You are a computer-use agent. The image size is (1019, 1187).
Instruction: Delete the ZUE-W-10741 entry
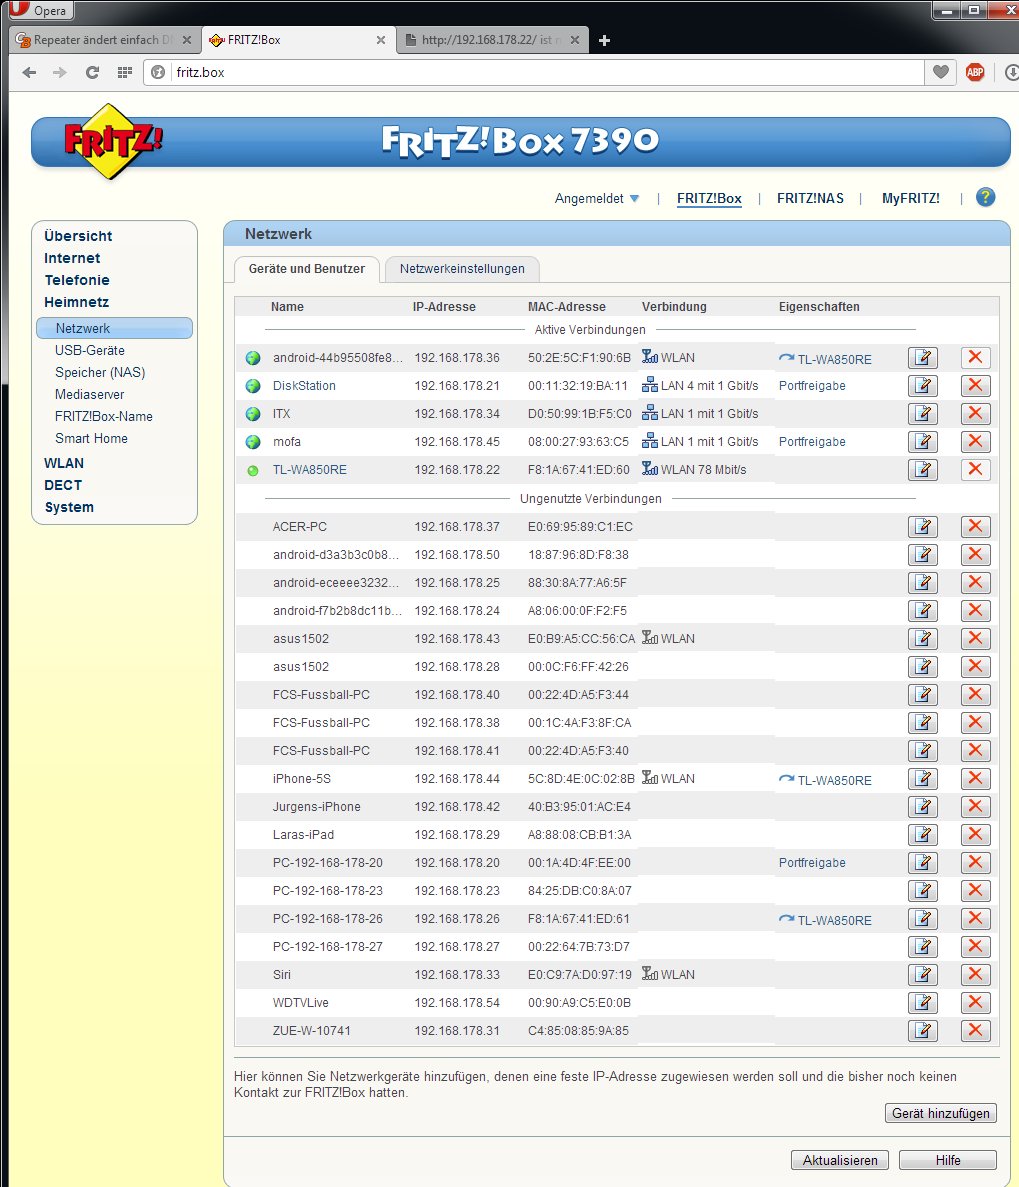(975, 1030)
